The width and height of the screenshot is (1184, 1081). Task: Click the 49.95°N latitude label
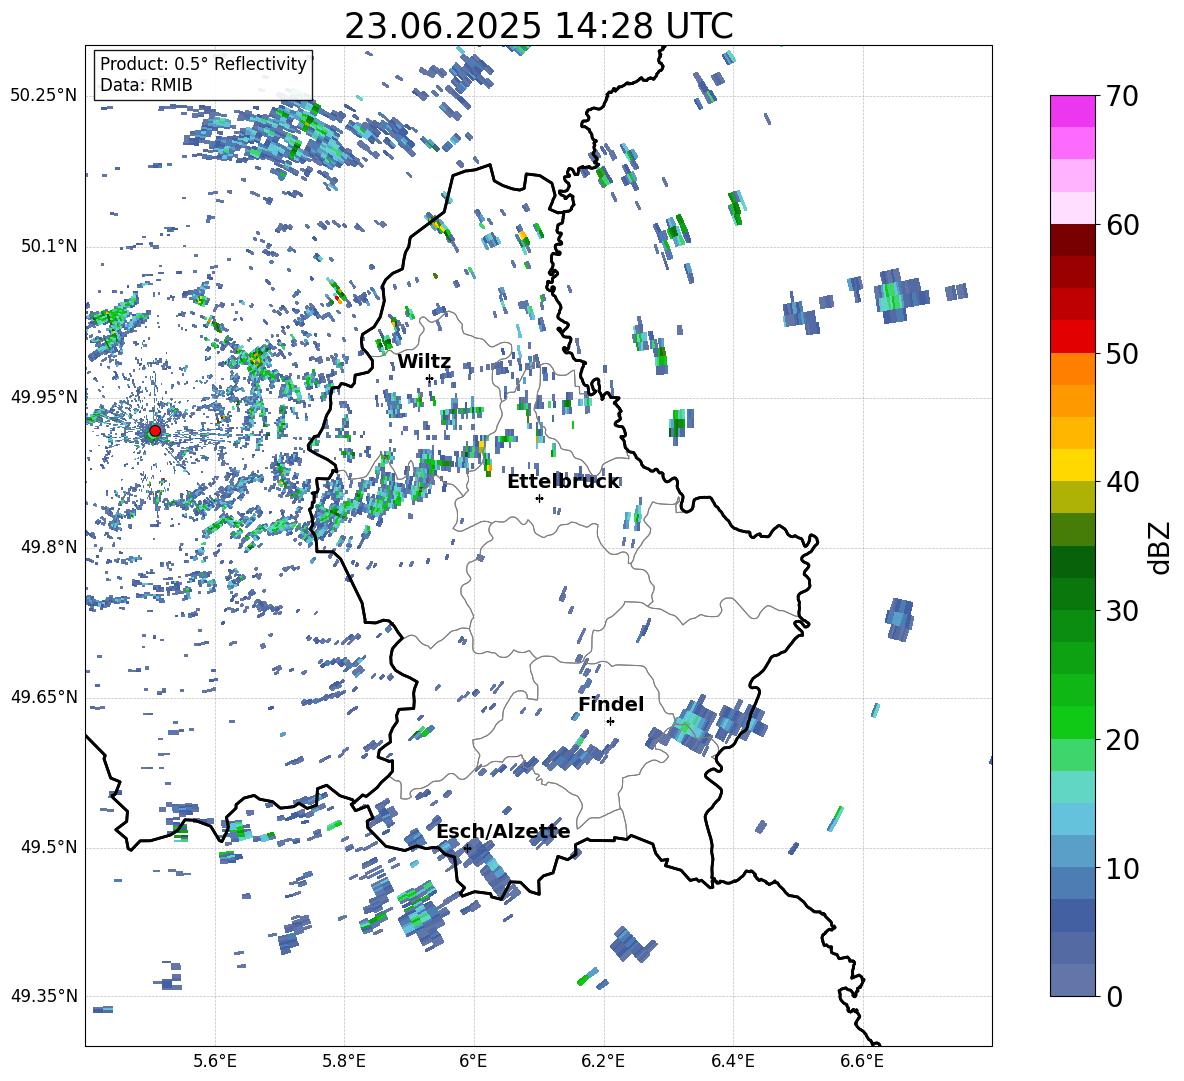pos(44,397)
